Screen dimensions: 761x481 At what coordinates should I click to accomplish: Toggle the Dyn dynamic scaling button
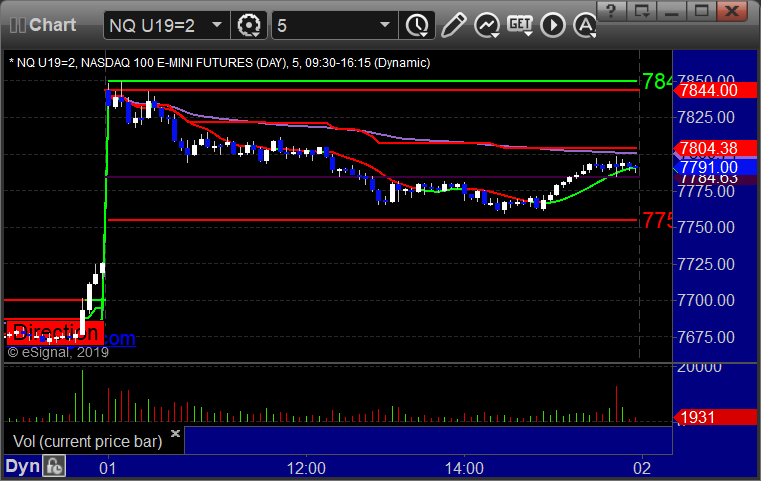tap(22, 466)
